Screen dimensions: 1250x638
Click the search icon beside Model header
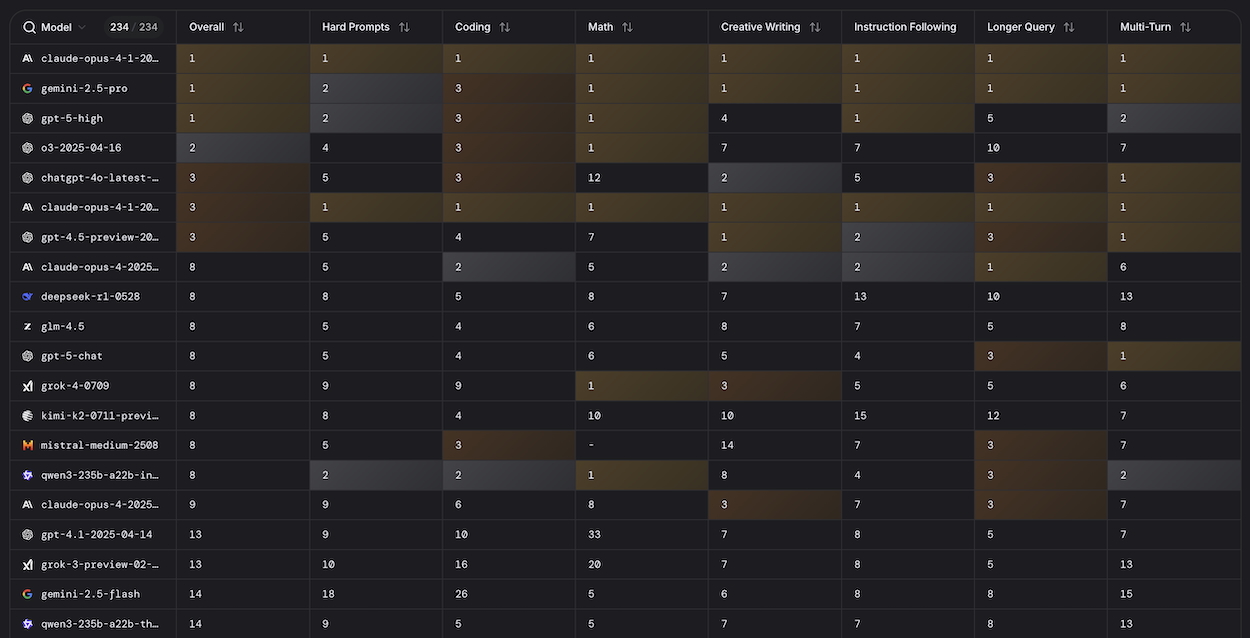tap(29, 28)
